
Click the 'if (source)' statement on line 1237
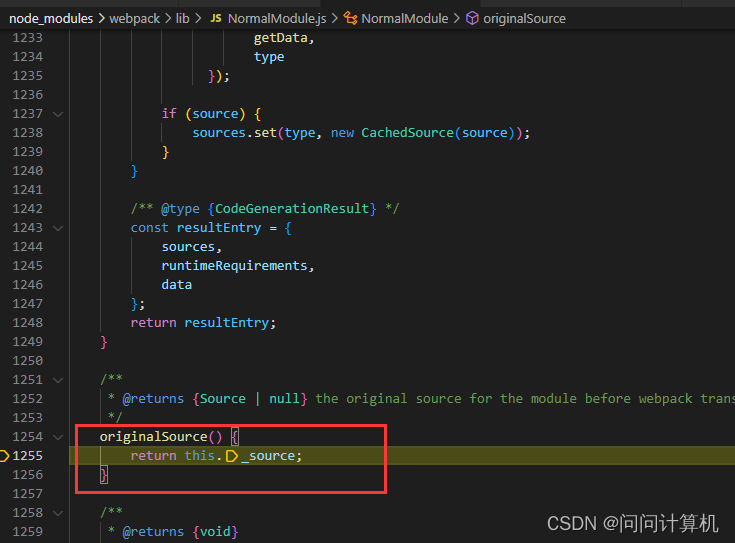203,114
